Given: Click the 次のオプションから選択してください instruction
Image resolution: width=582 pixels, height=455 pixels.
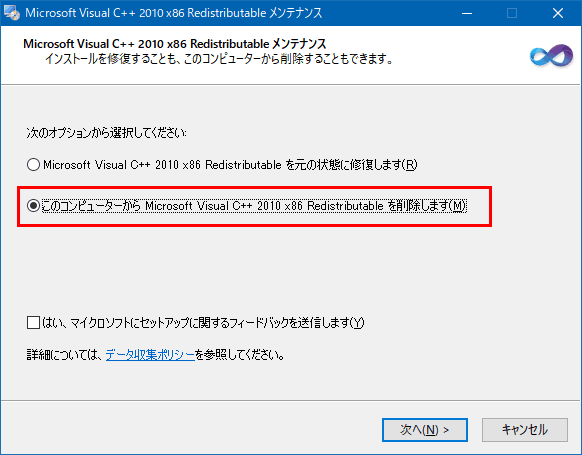Looking at the screenshot, I should point(106,132).
